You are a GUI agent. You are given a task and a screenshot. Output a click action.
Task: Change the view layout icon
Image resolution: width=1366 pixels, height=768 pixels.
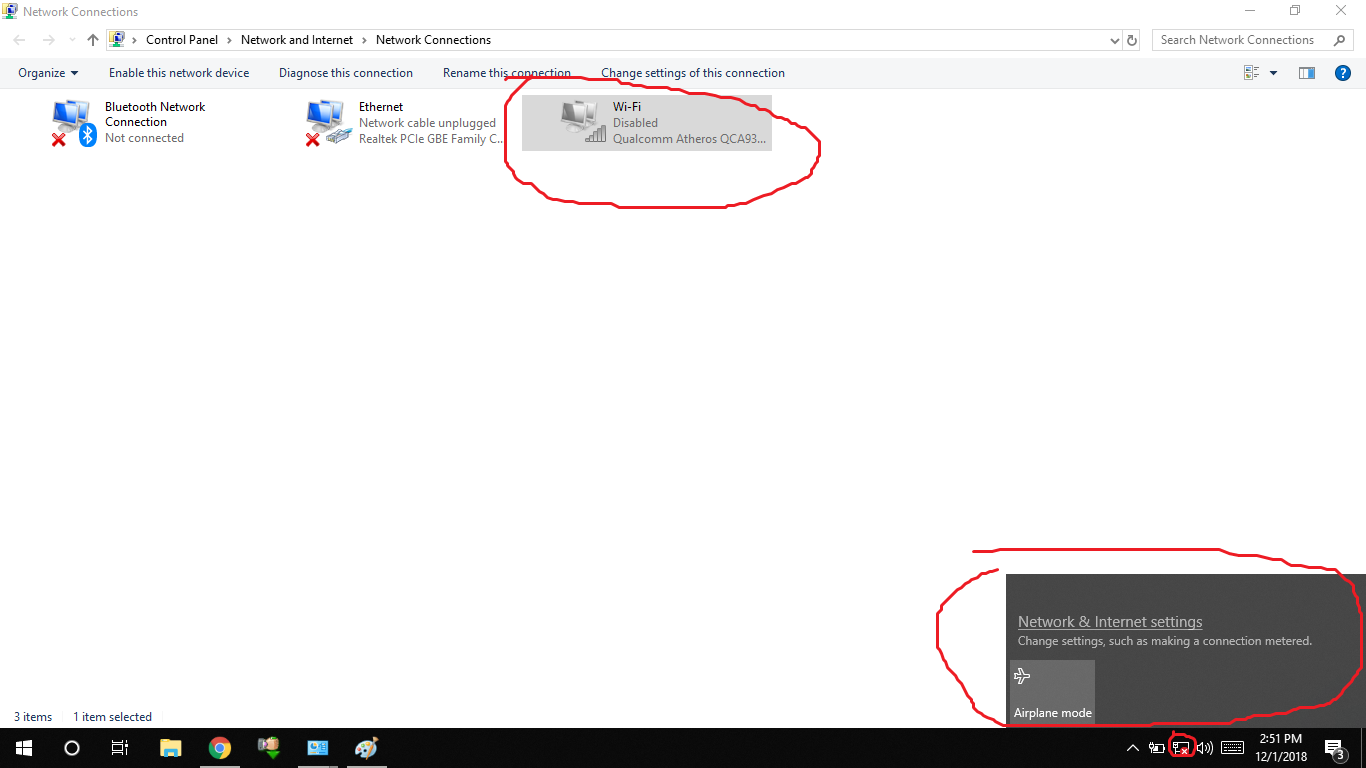(1251, 73)
